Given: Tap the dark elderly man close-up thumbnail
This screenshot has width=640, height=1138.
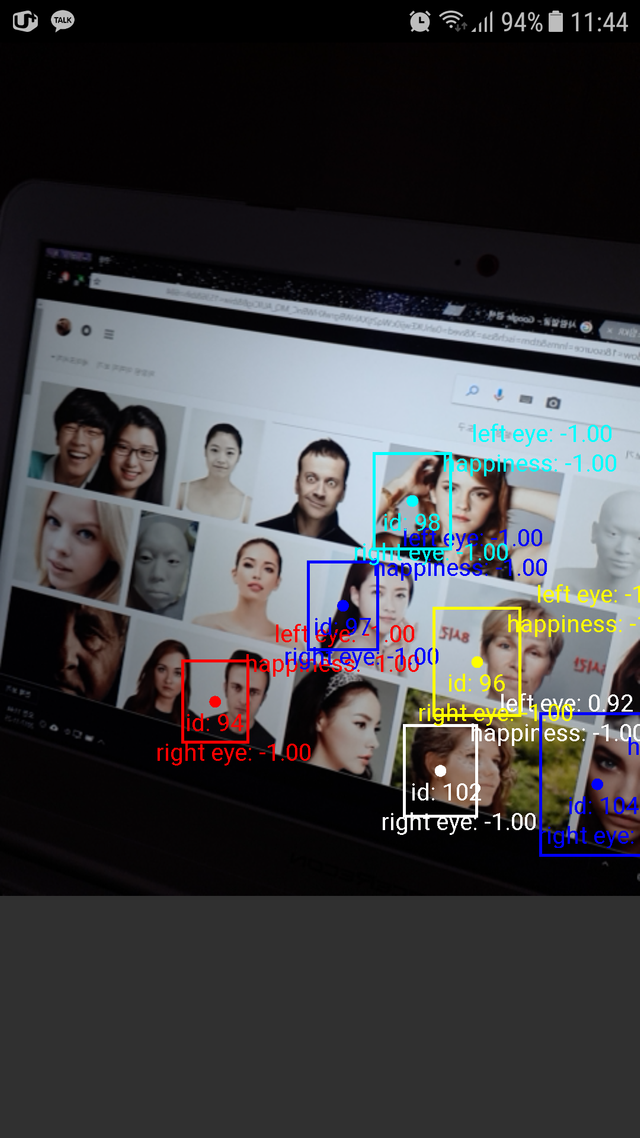Looking at the screenshot, I should pyautogui.click(x=67, y=644).
